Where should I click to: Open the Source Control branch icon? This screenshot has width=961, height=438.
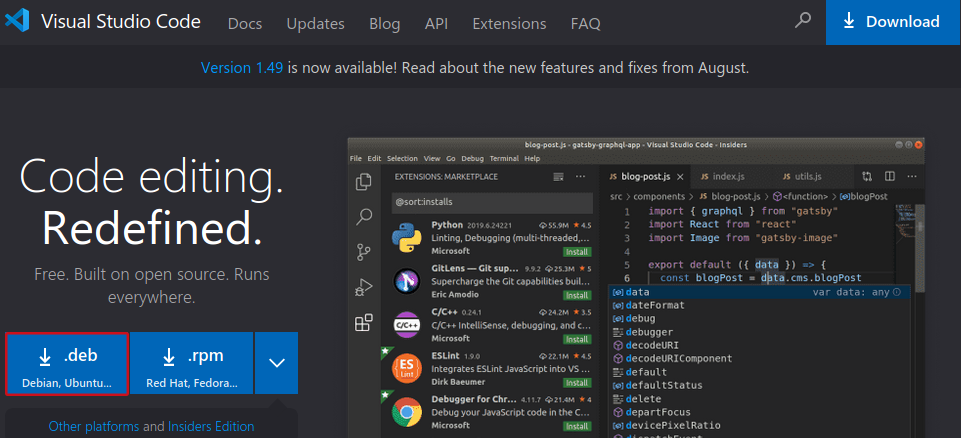tap(364, 252)
